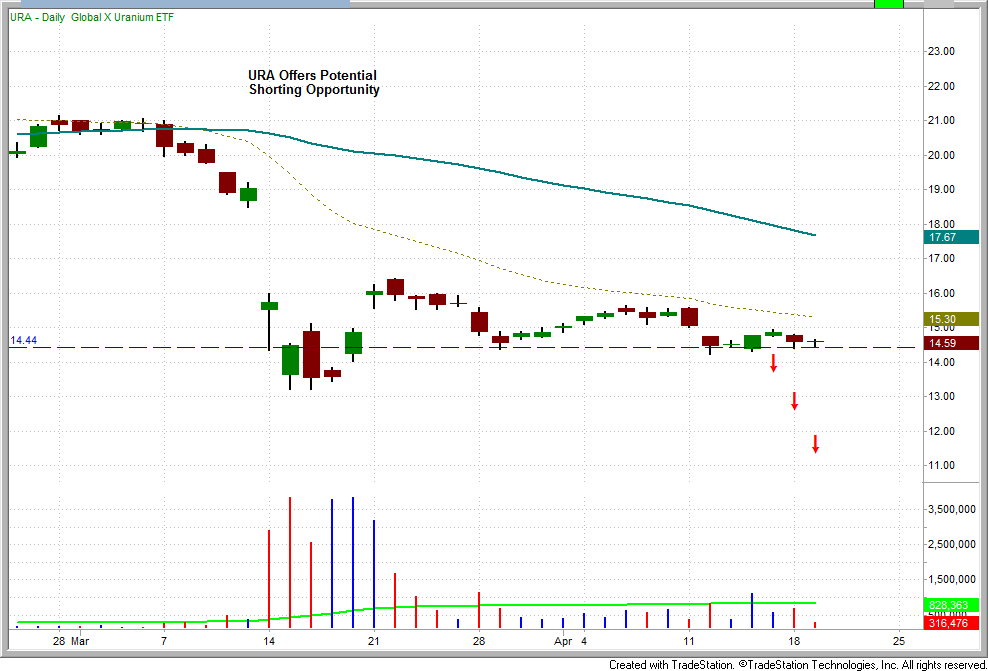Select the 'URA Offers Potential Shorting Opportunity' annotation
The width and height of the screenshot is (988, 671).
313,83
